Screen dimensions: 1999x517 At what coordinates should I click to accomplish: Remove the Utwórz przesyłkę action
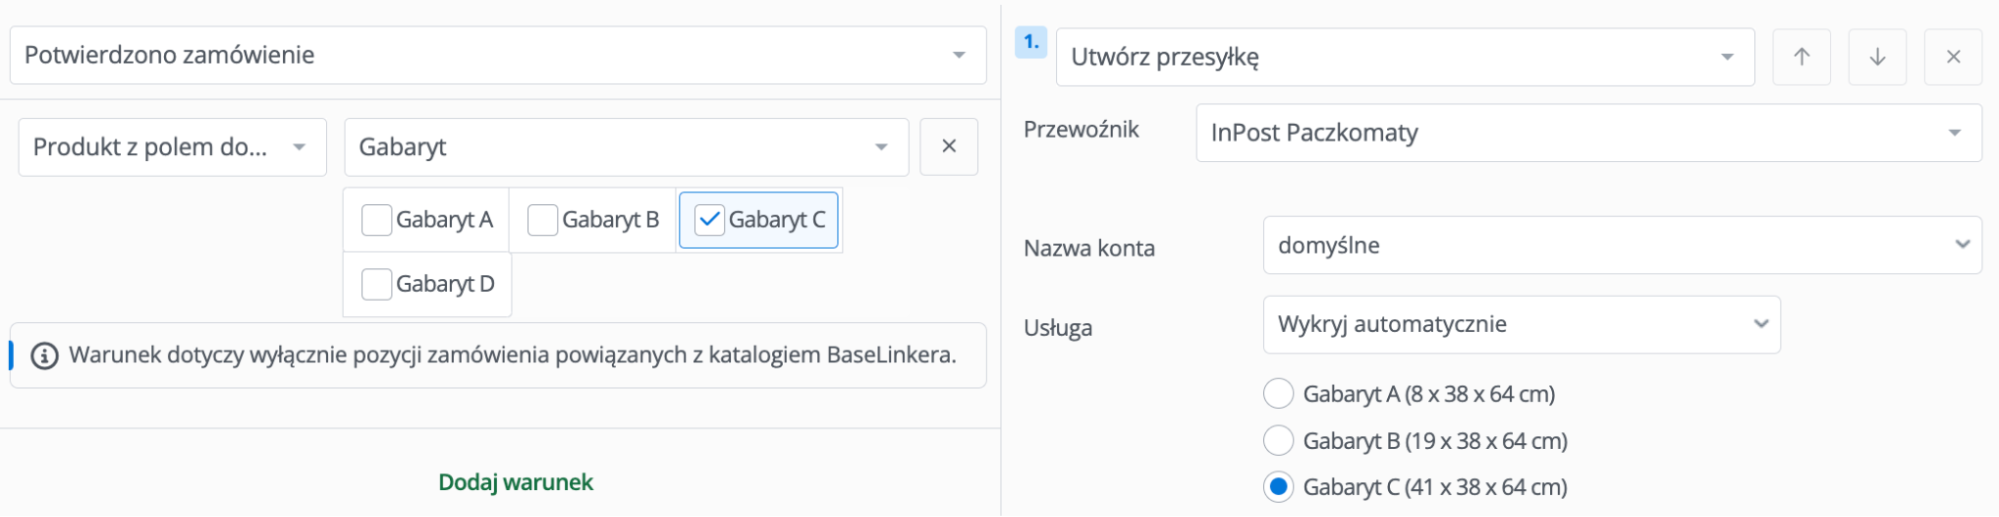(1952, 57)
